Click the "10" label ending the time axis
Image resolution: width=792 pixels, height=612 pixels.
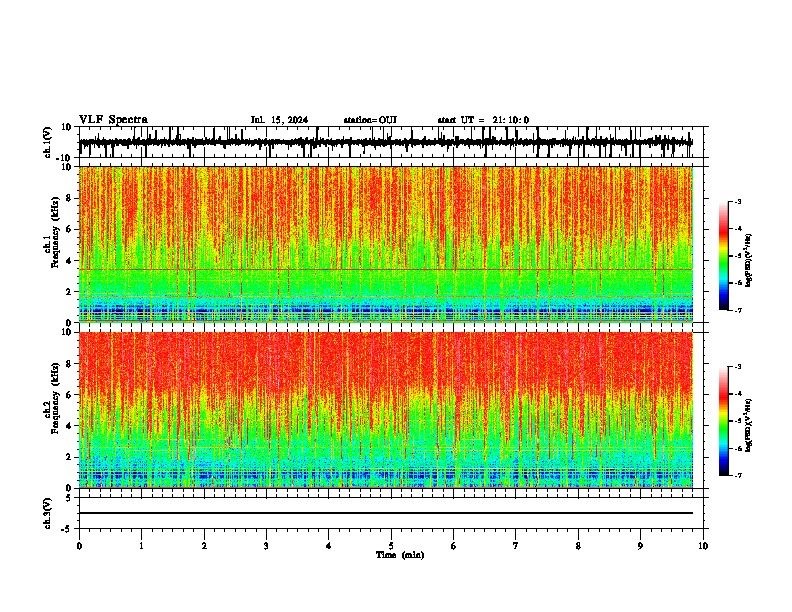click(x=703, y=546)
